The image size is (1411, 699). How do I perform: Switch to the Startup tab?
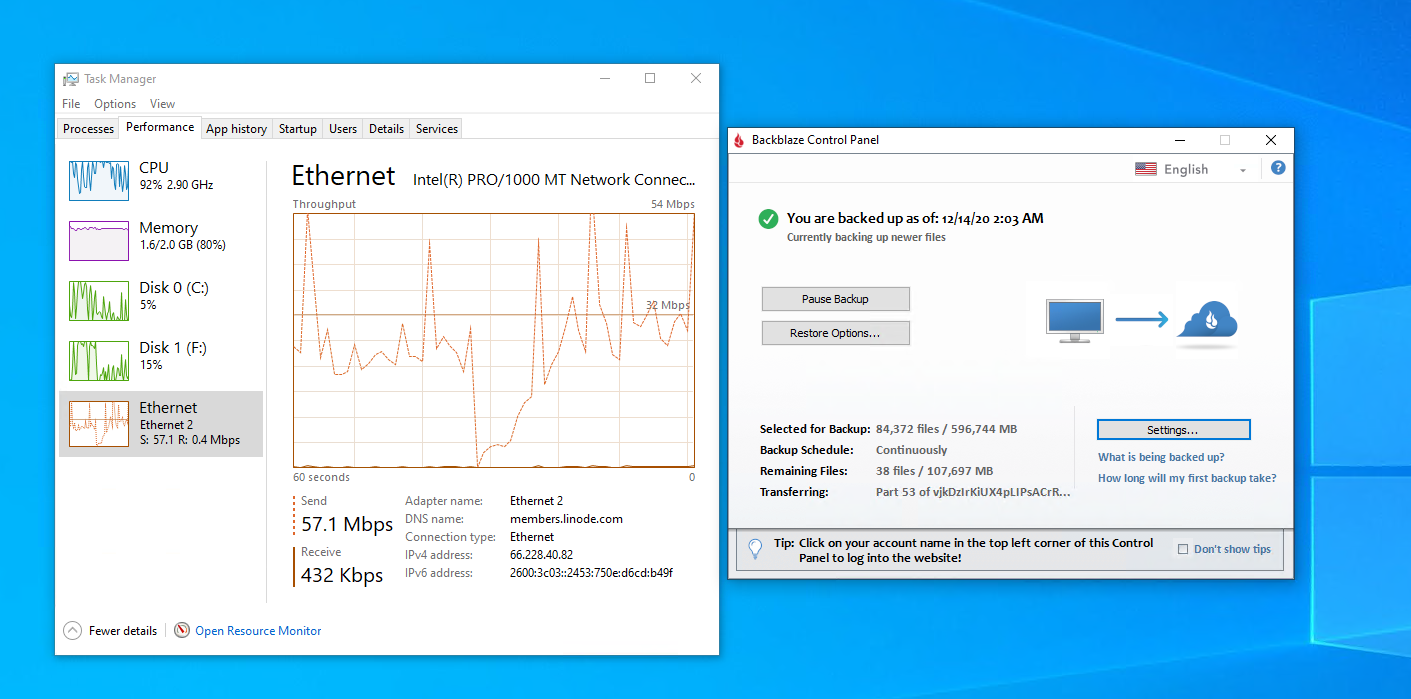pos(298,129)
